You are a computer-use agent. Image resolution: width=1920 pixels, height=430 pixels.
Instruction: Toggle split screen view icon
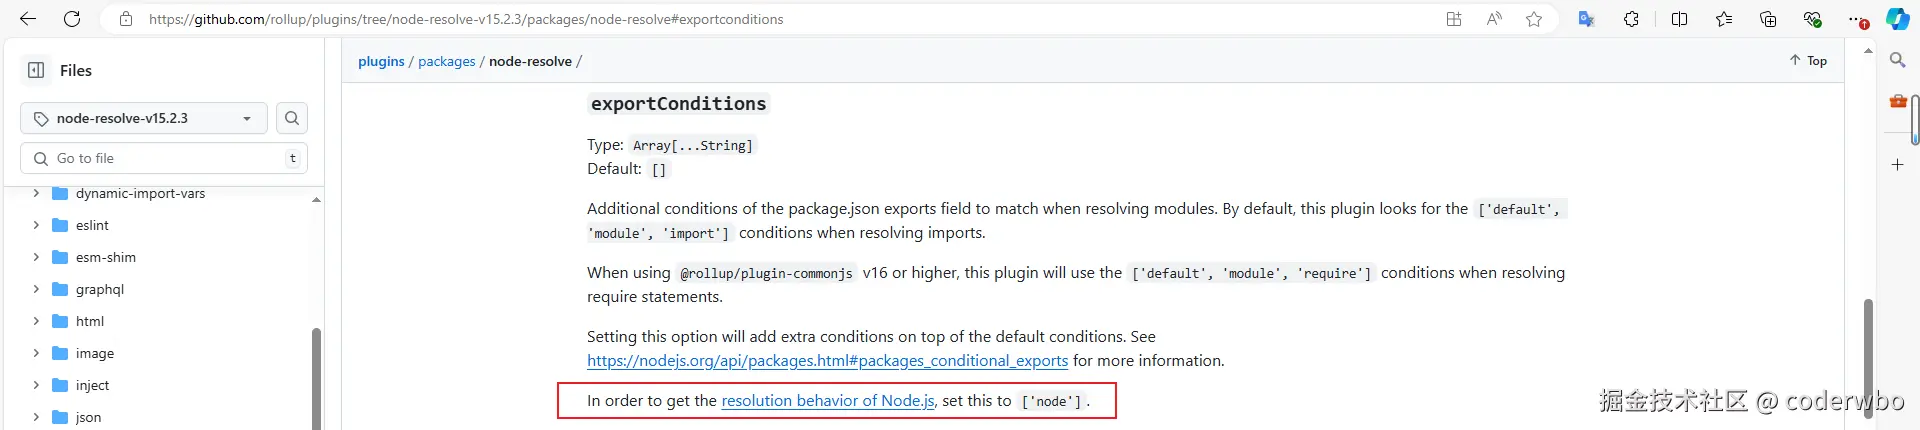[x=1679, y=19]
